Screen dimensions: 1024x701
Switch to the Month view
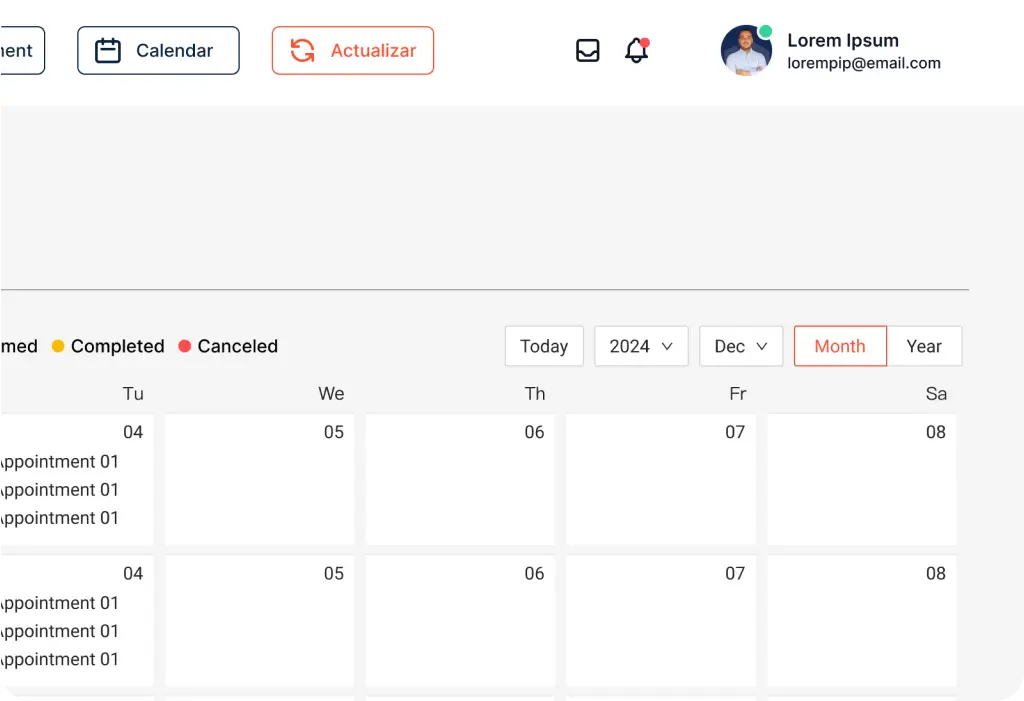point(840,346)
